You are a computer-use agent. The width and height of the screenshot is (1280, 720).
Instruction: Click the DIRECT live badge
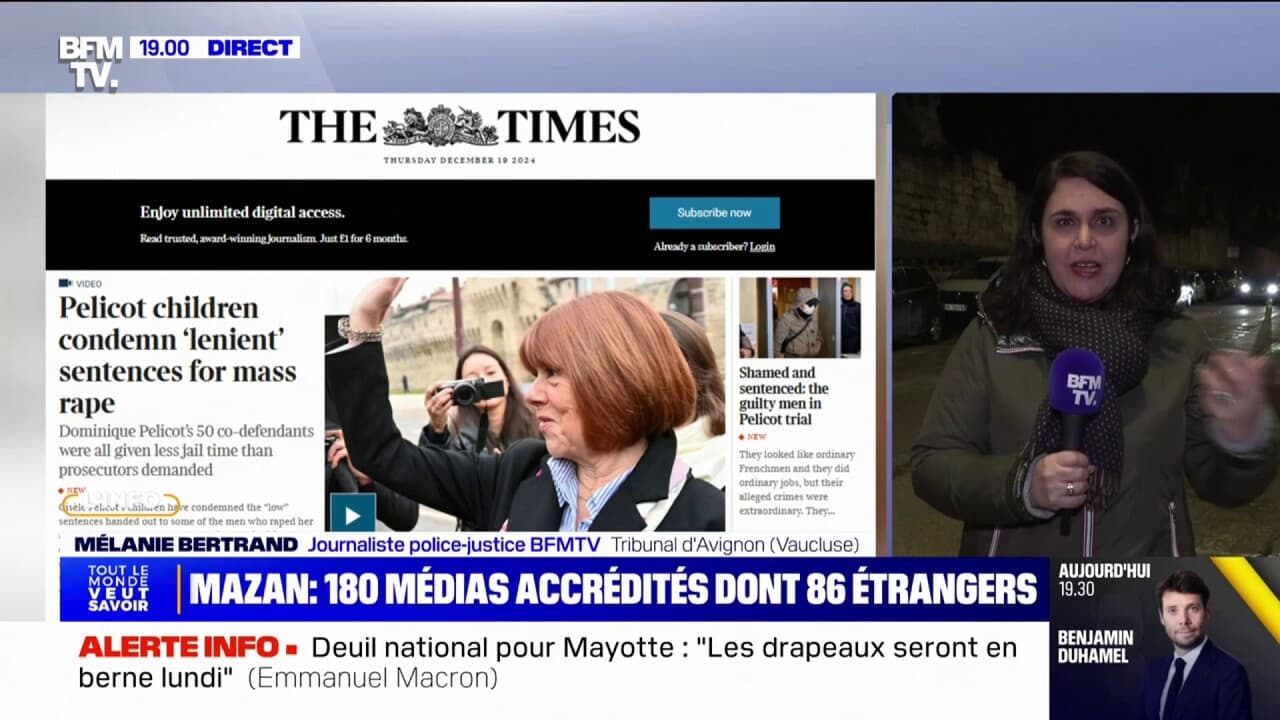250,47
